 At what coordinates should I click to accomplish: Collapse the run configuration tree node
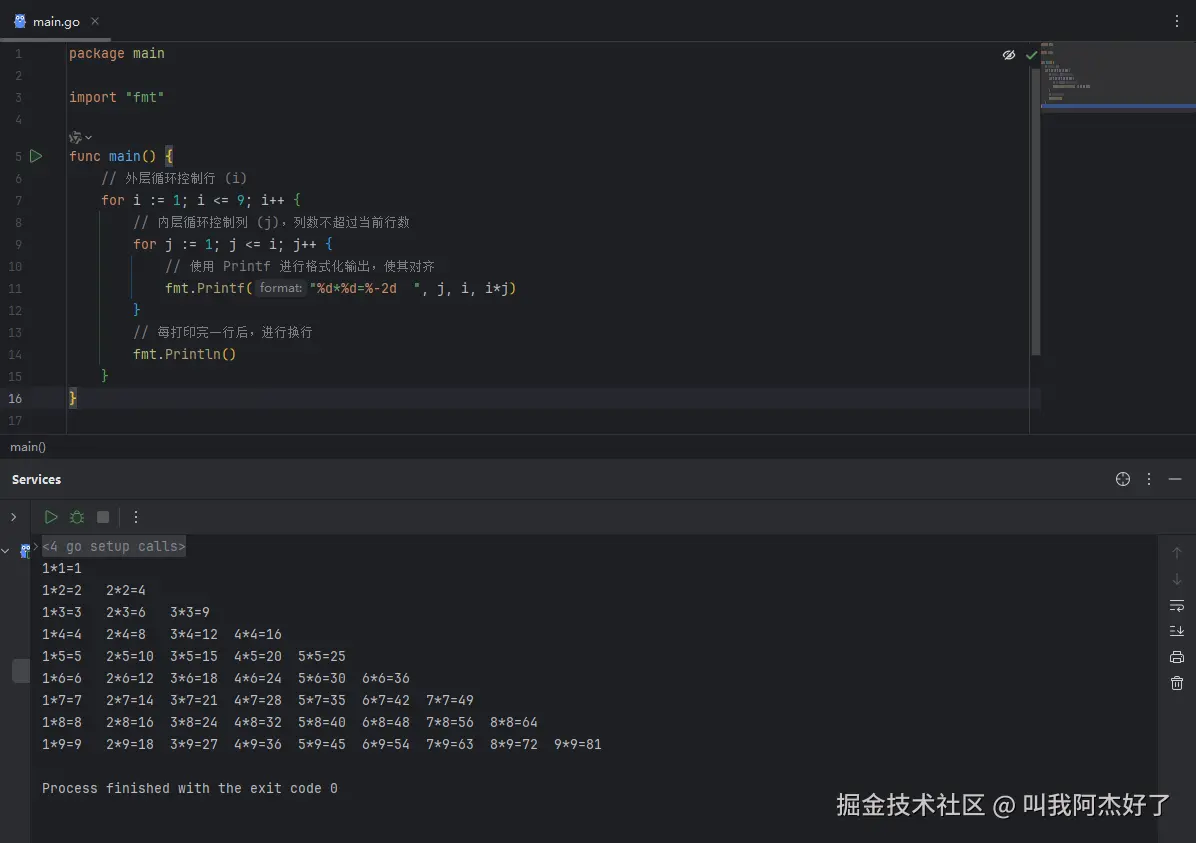[5, 551]
